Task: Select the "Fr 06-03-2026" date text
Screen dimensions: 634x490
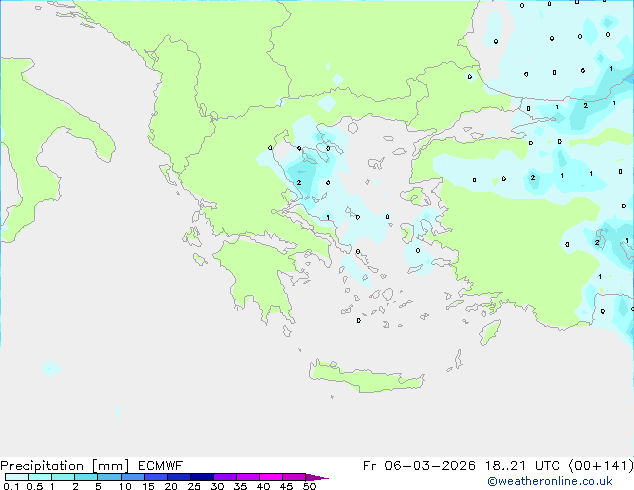Action: click(x=419, y=466)
